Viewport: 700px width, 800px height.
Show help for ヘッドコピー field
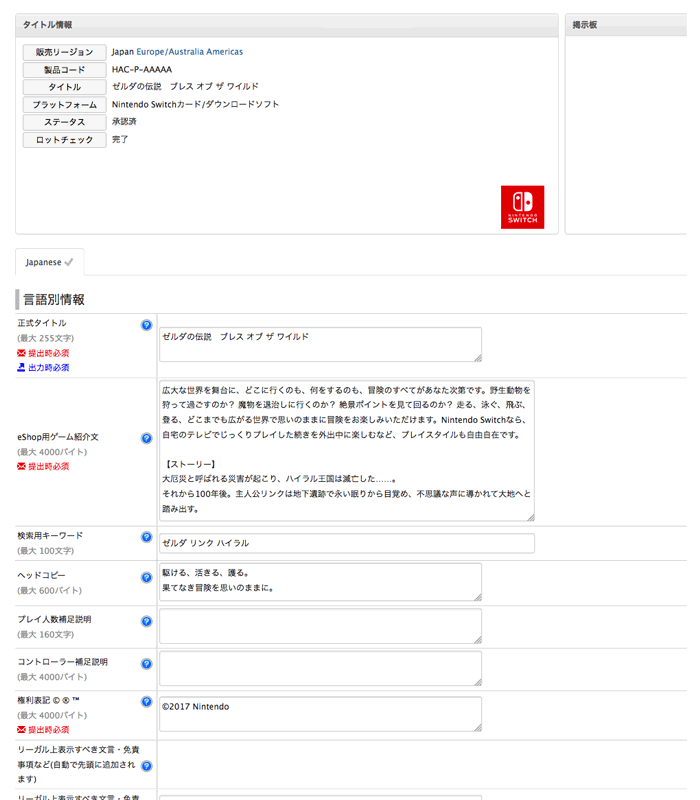(x=146, y=577)
